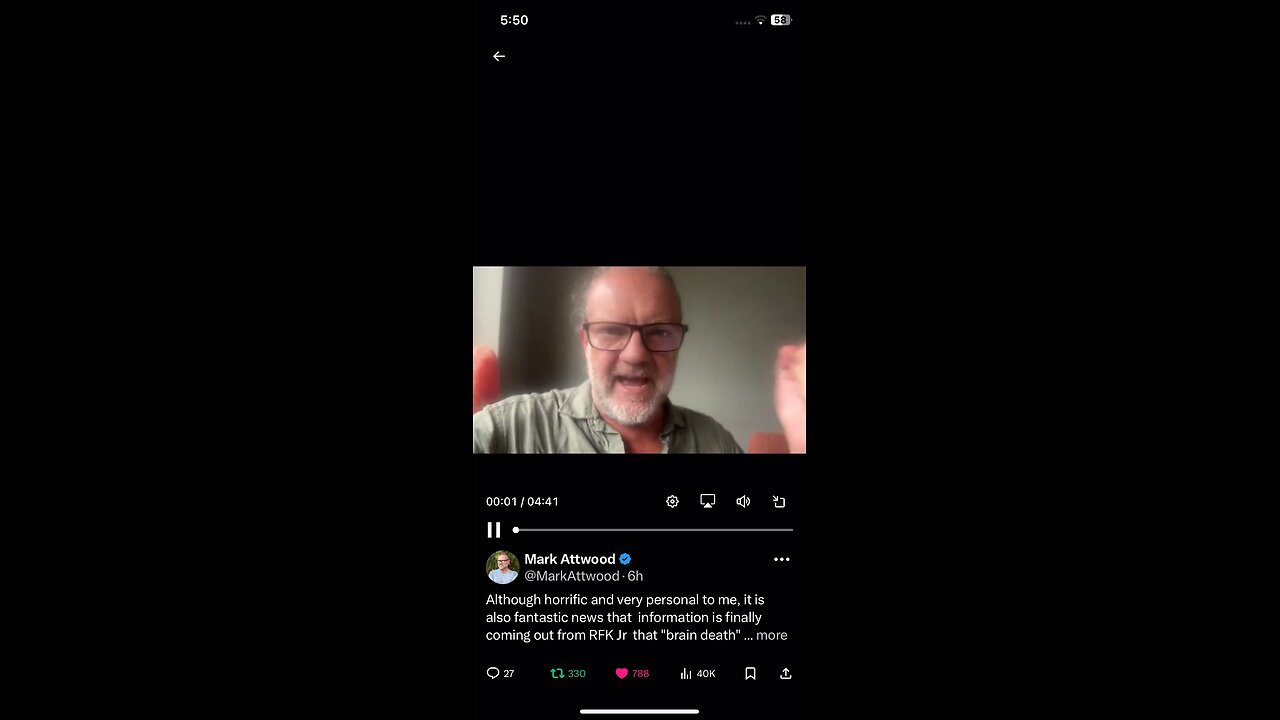Tap the AirPlay cast icon
Viewport: 1280px width, 720px height.
click(x=708, y=501)
